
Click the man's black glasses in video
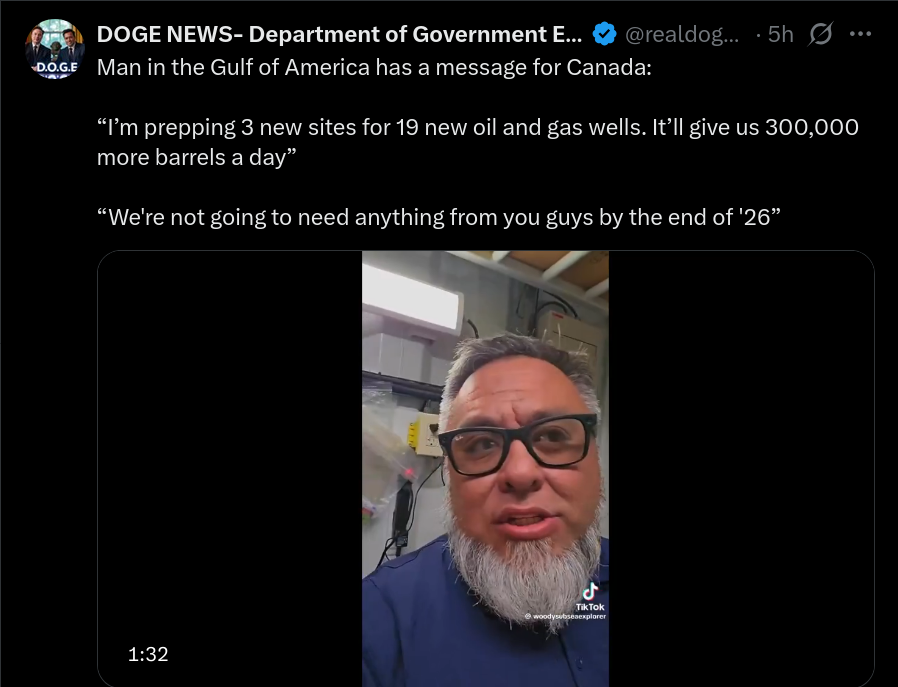point(518,445)
